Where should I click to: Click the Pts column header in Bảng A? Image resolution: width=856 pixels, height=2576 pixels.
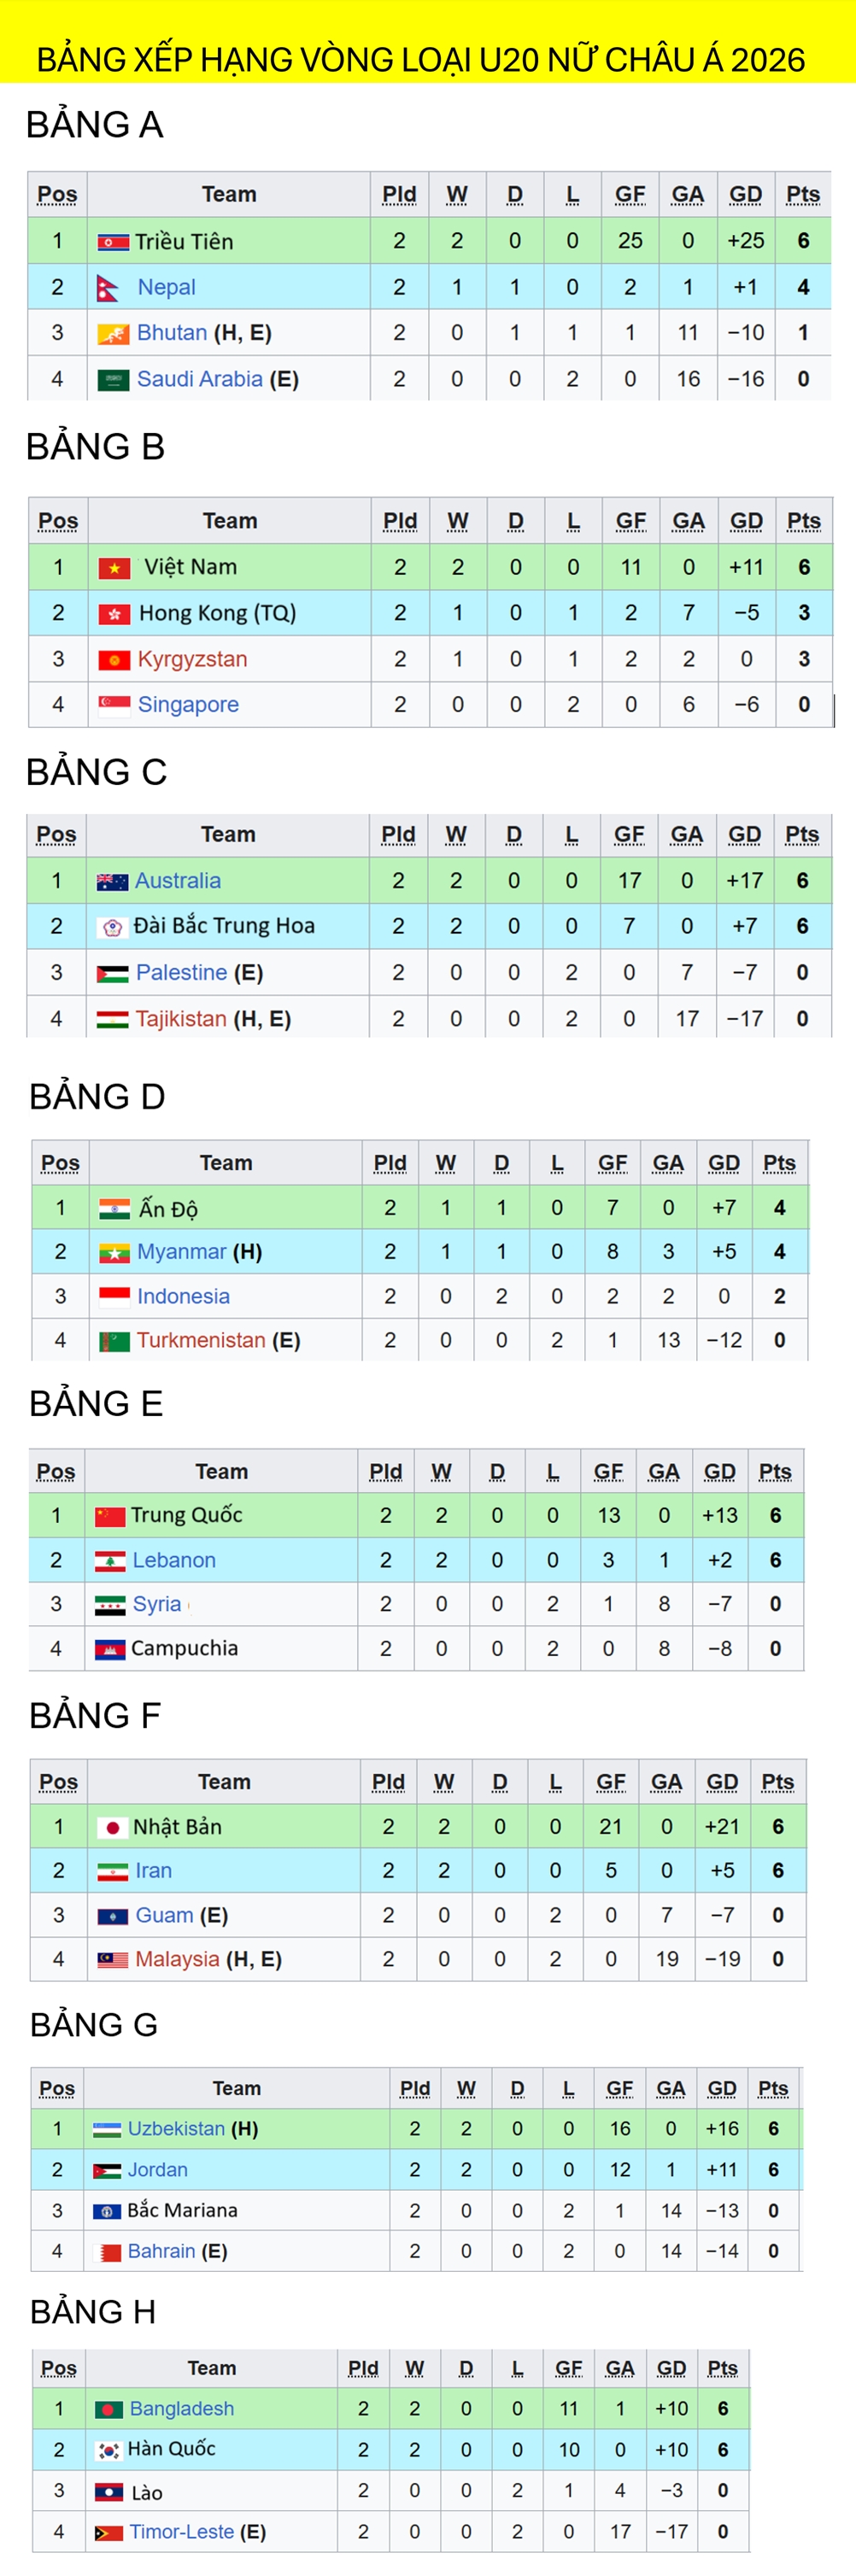pos(803,194)
